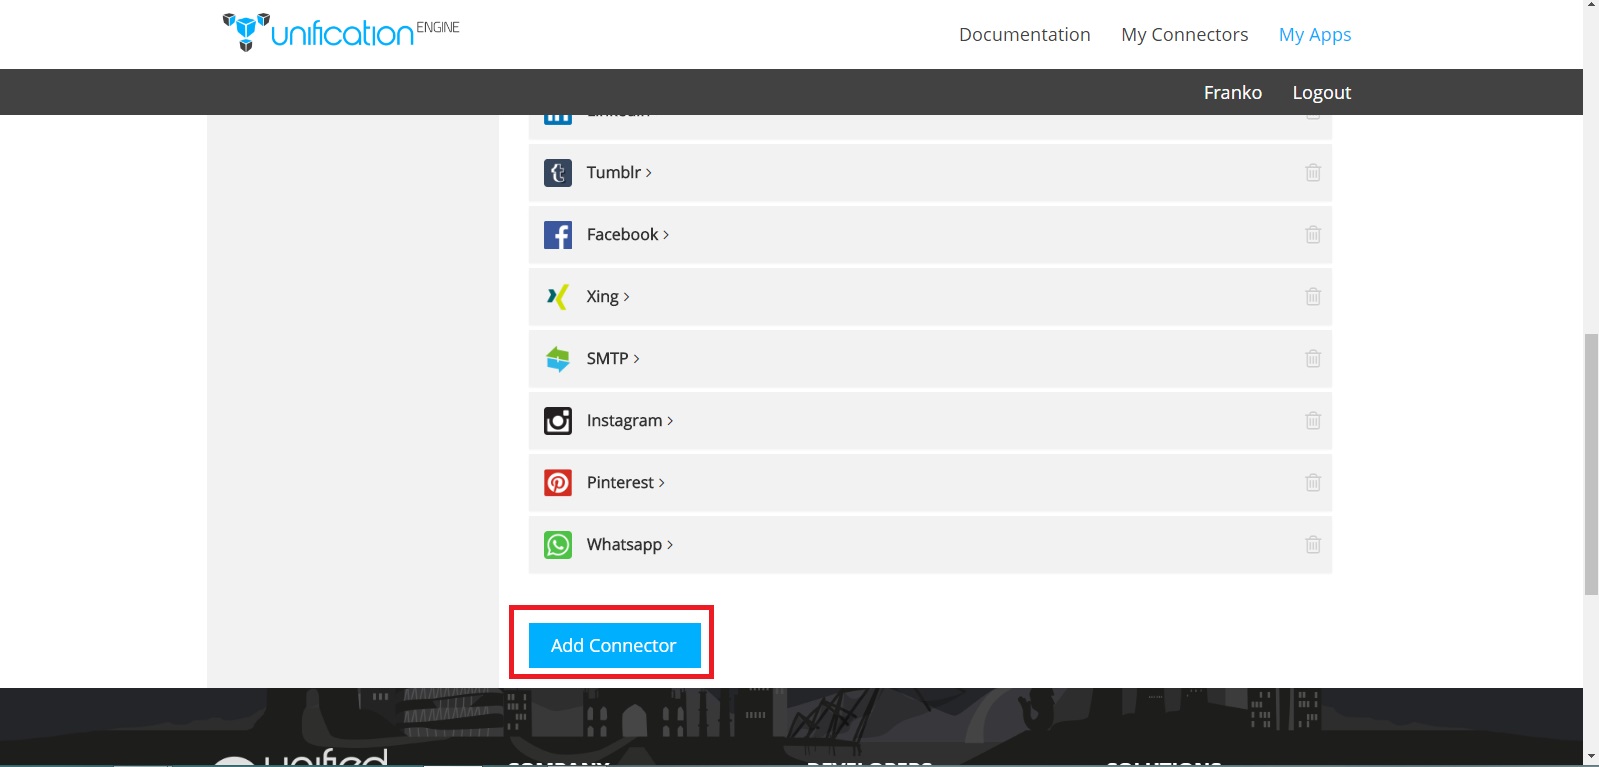Select the Whatsapp connector name
The height and width of the screenshot is (767, 1599).
click(x=624, y=545)
